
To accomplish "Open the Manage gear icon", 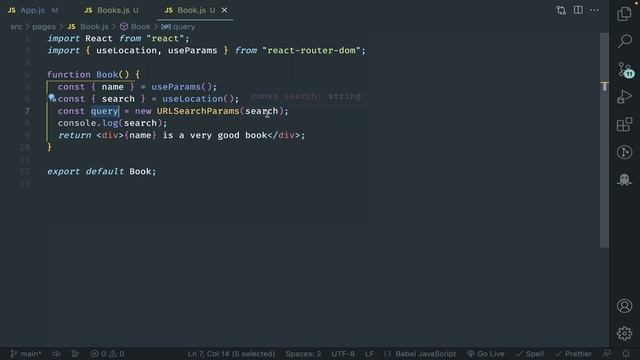I will click(x=624, y=333).
